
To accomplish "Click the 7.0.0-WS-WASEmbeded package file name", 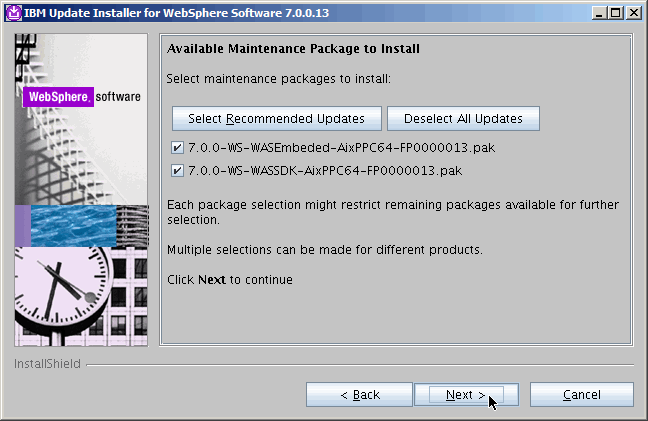I will [342, 148].
